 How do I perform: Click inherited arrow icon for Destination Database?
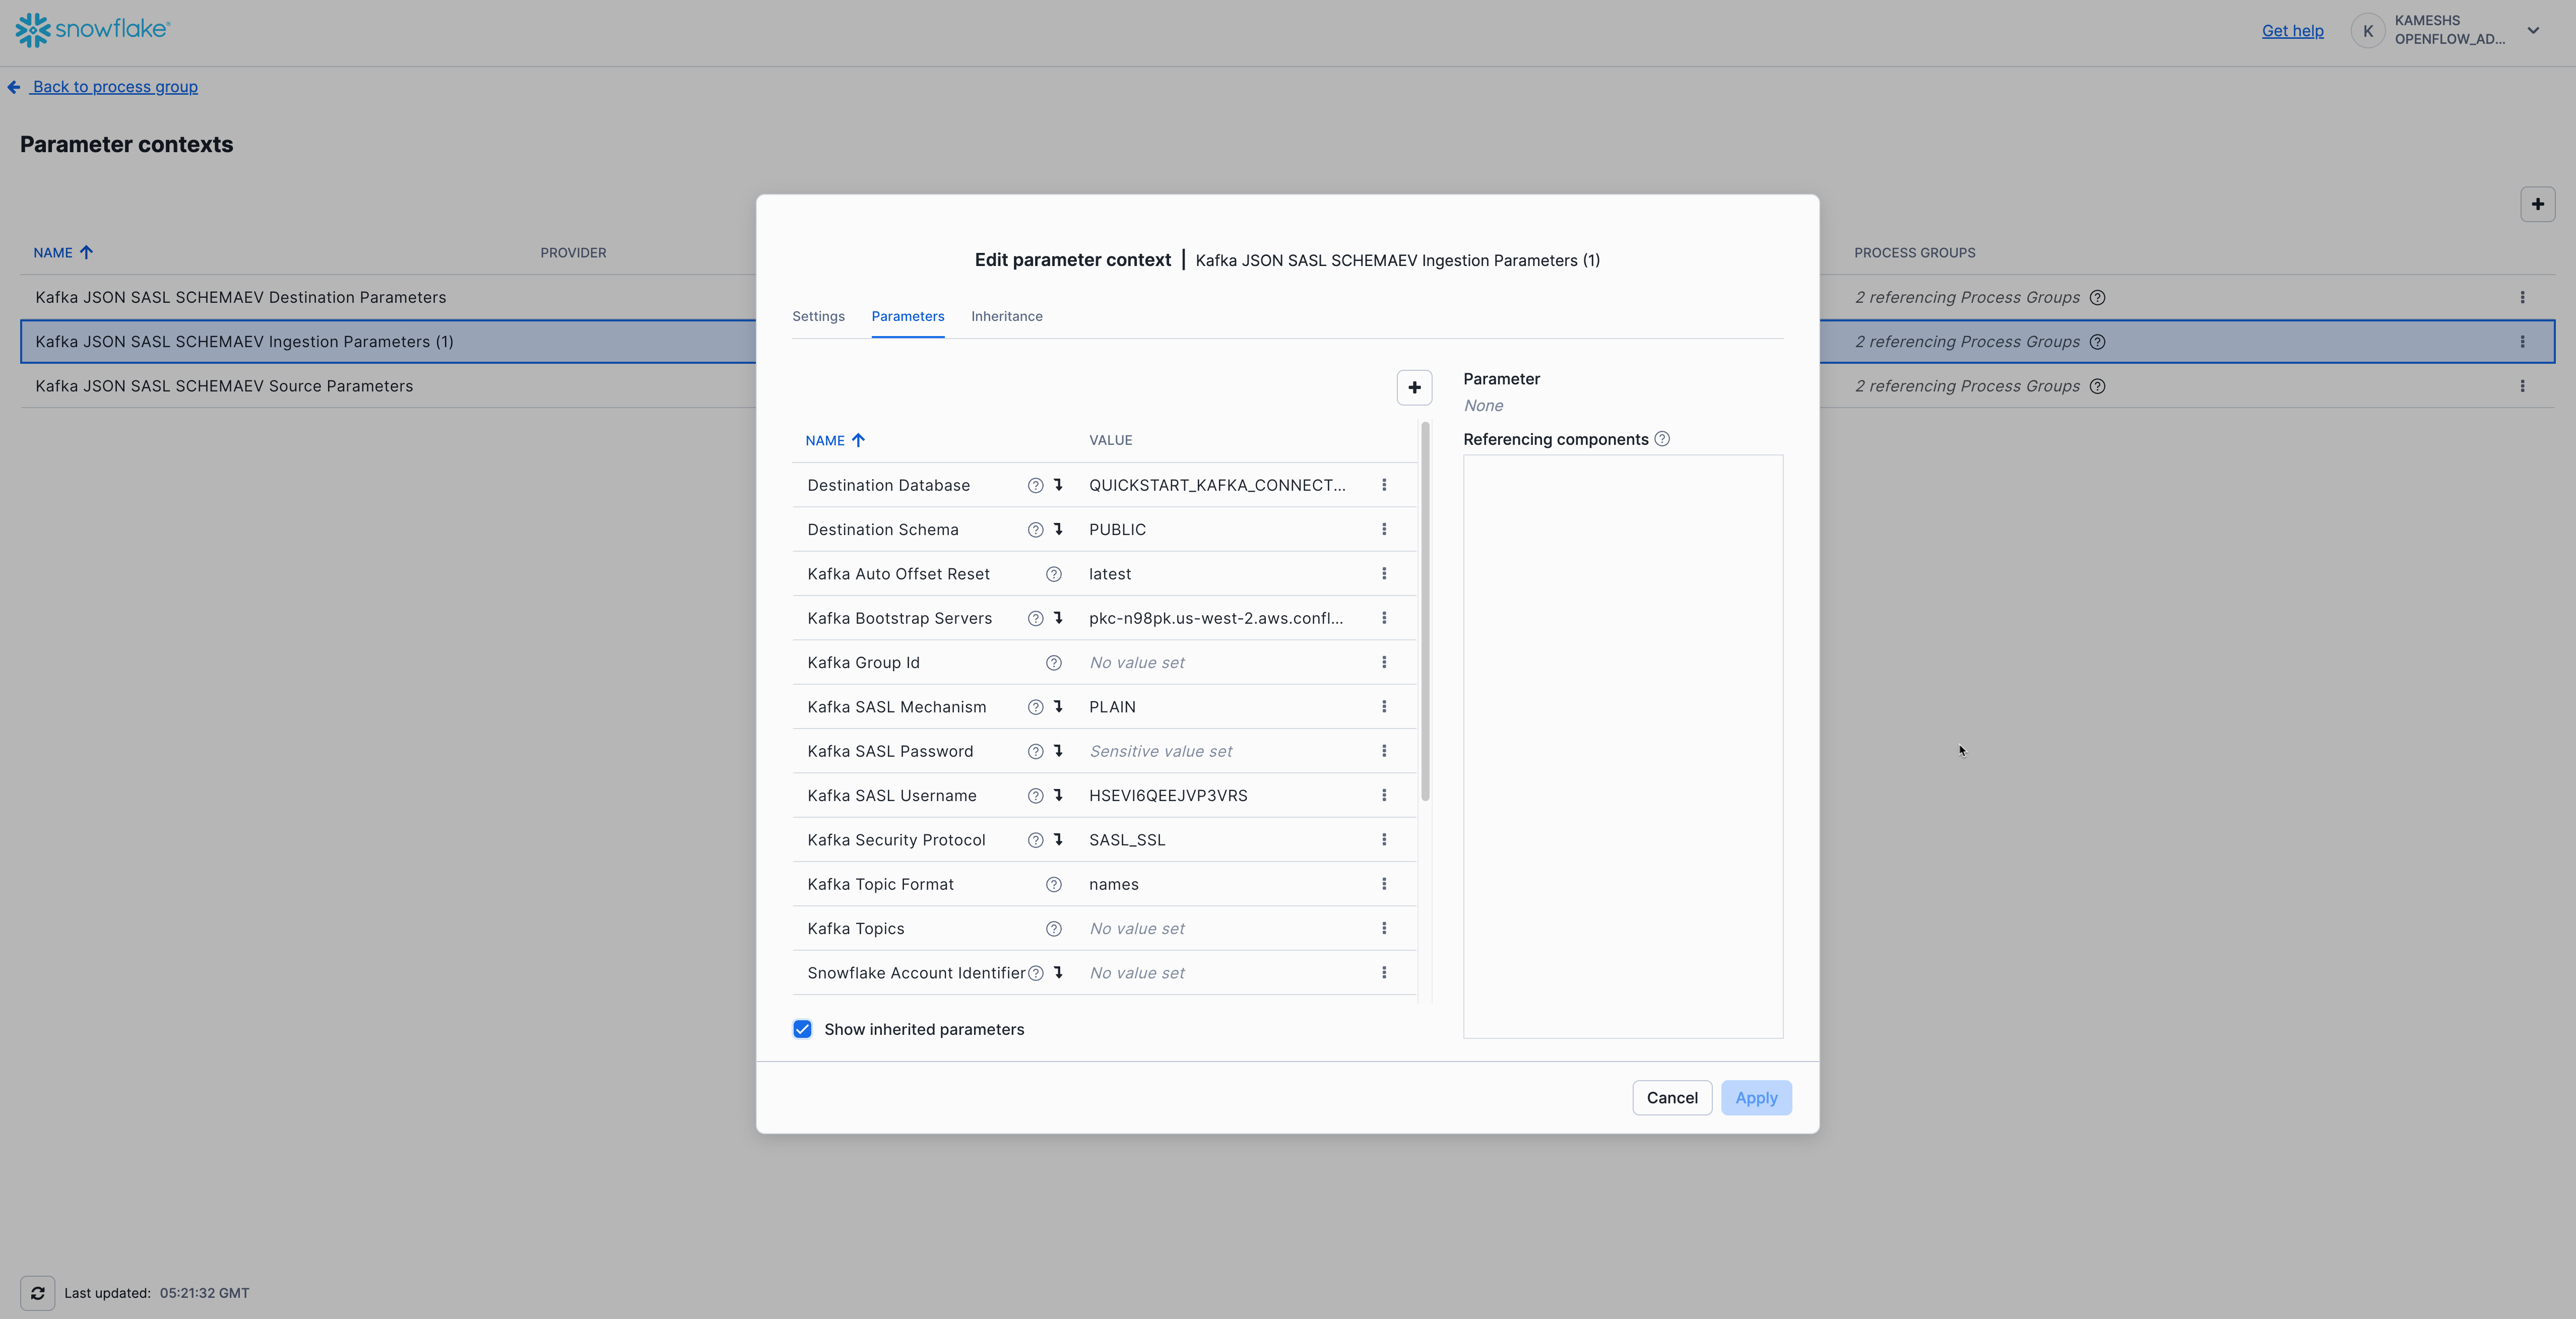[1058, 485]
